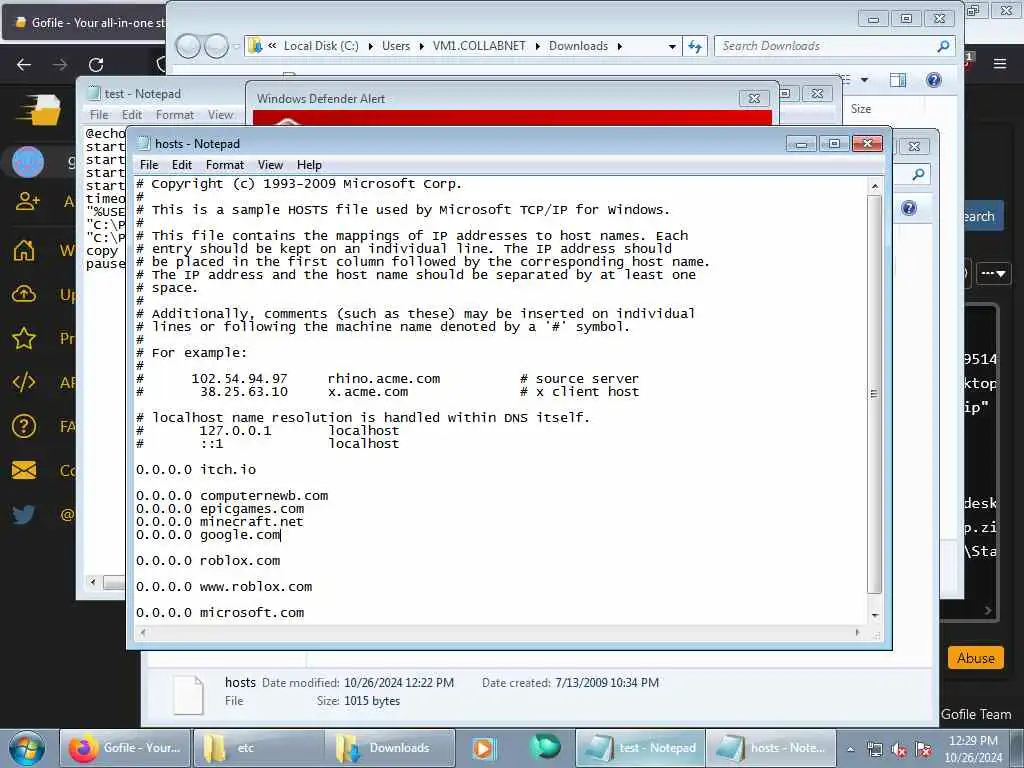Click the Firefox forward arrow

60,65
